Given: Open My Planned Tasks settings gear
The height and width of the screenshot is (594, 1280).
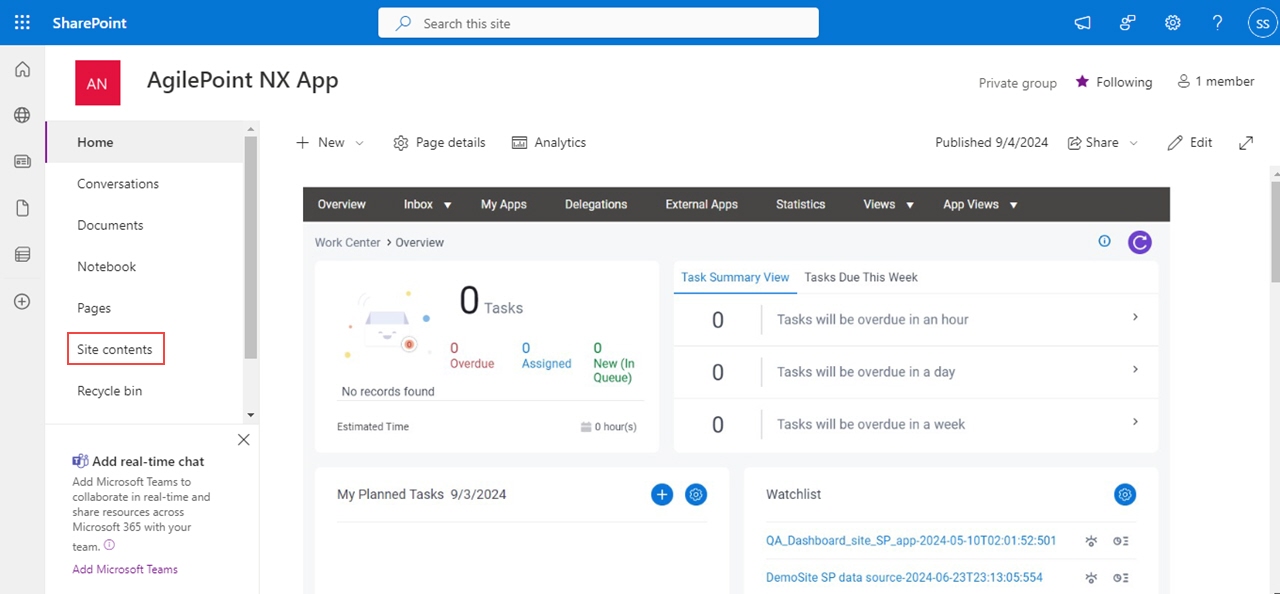Looking at the screenshot, I should pyautogui.click(x=696, y=494).
